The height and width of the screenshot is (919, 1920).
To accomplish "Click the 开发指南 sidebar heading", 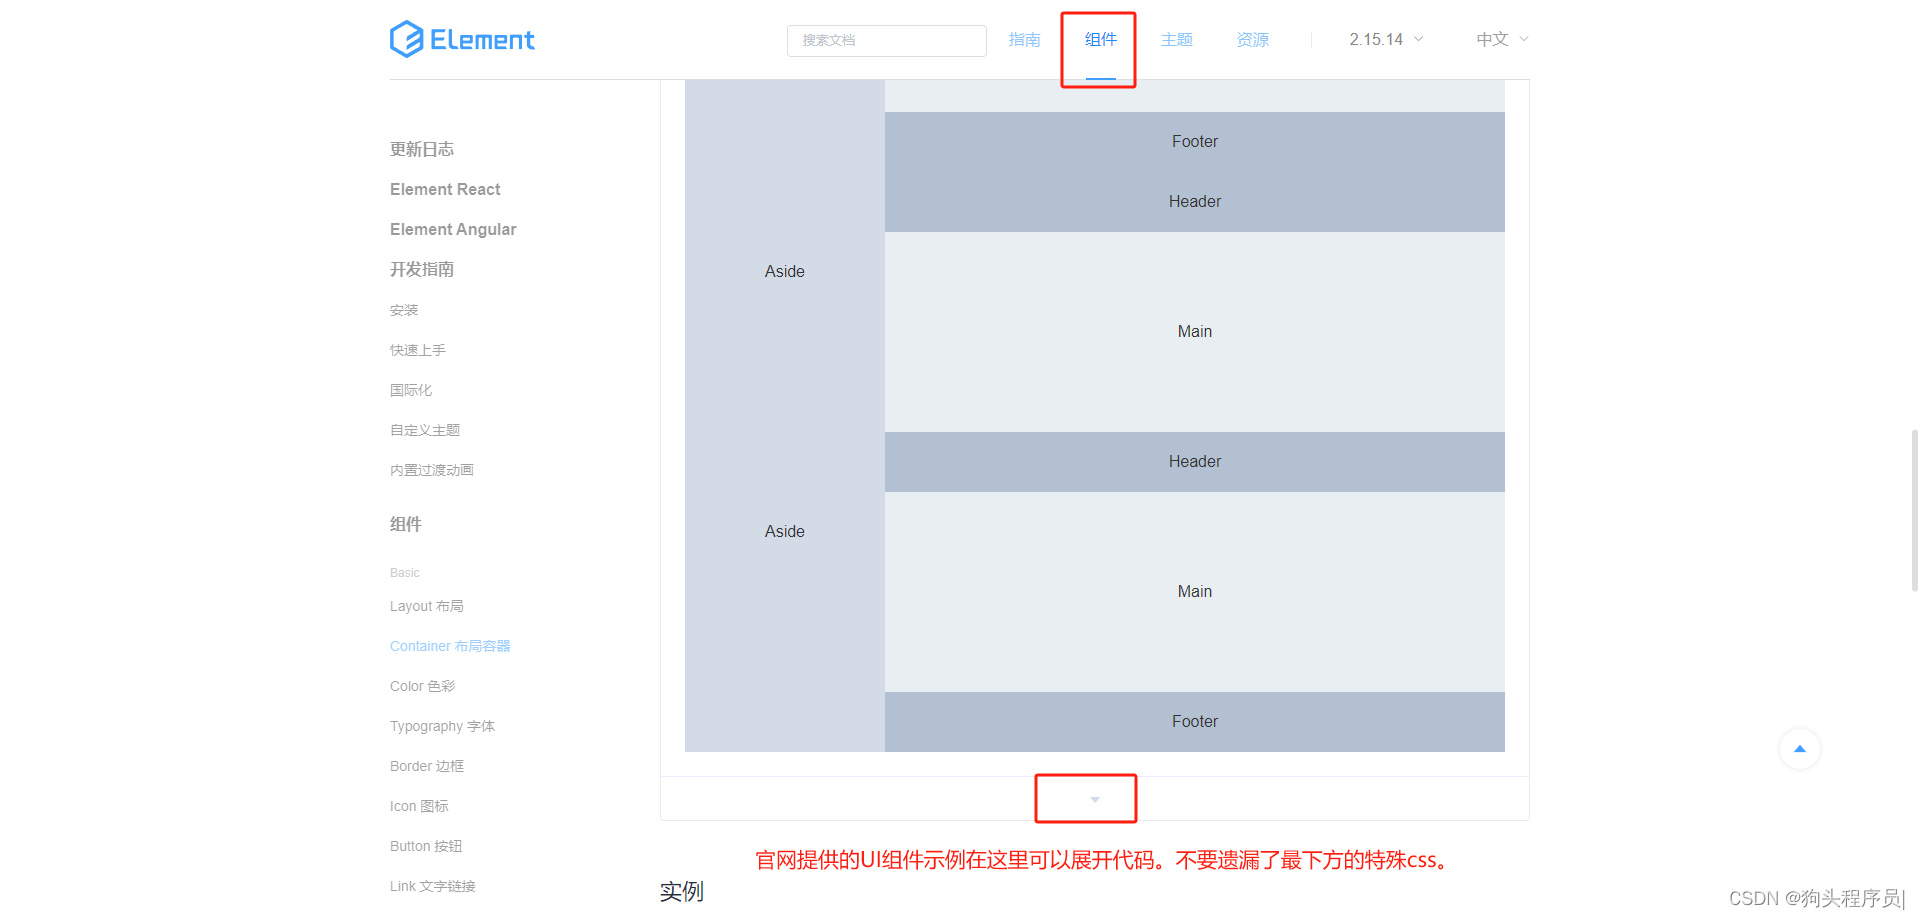I will click(422, 269).
